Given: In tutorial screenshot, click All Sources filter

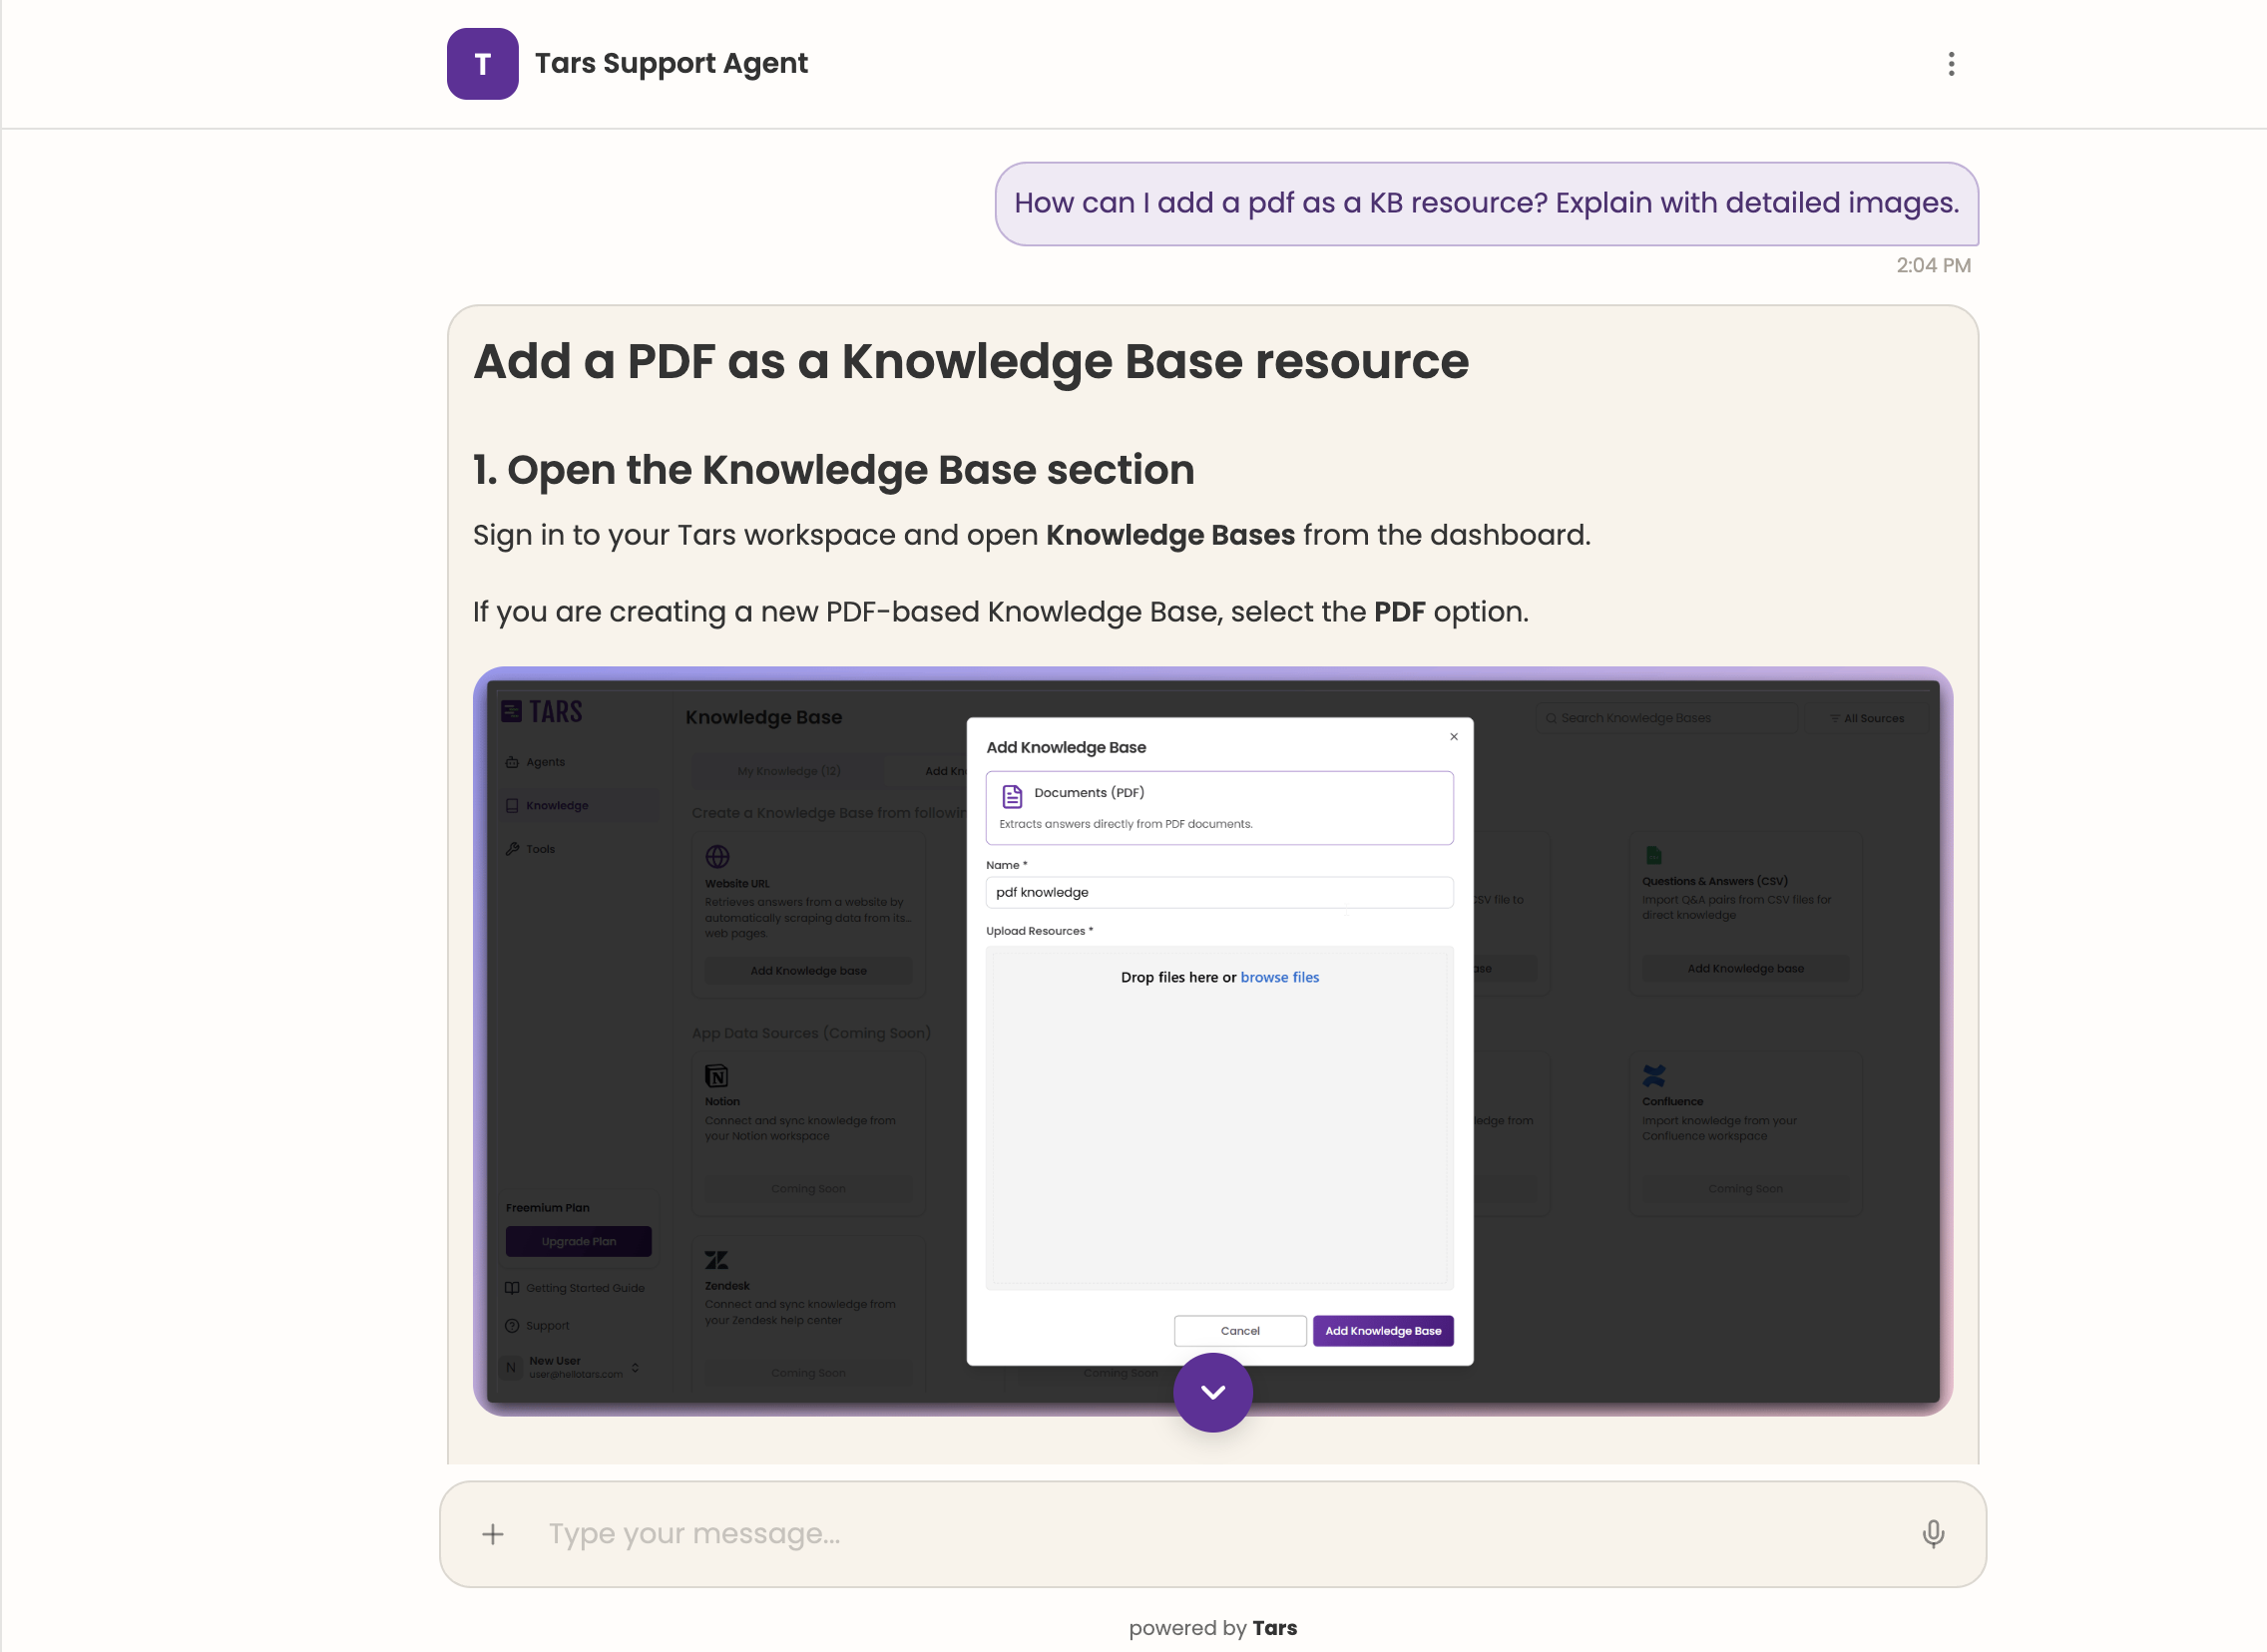Looking at the screenshot, I should tap(1866, 718).
